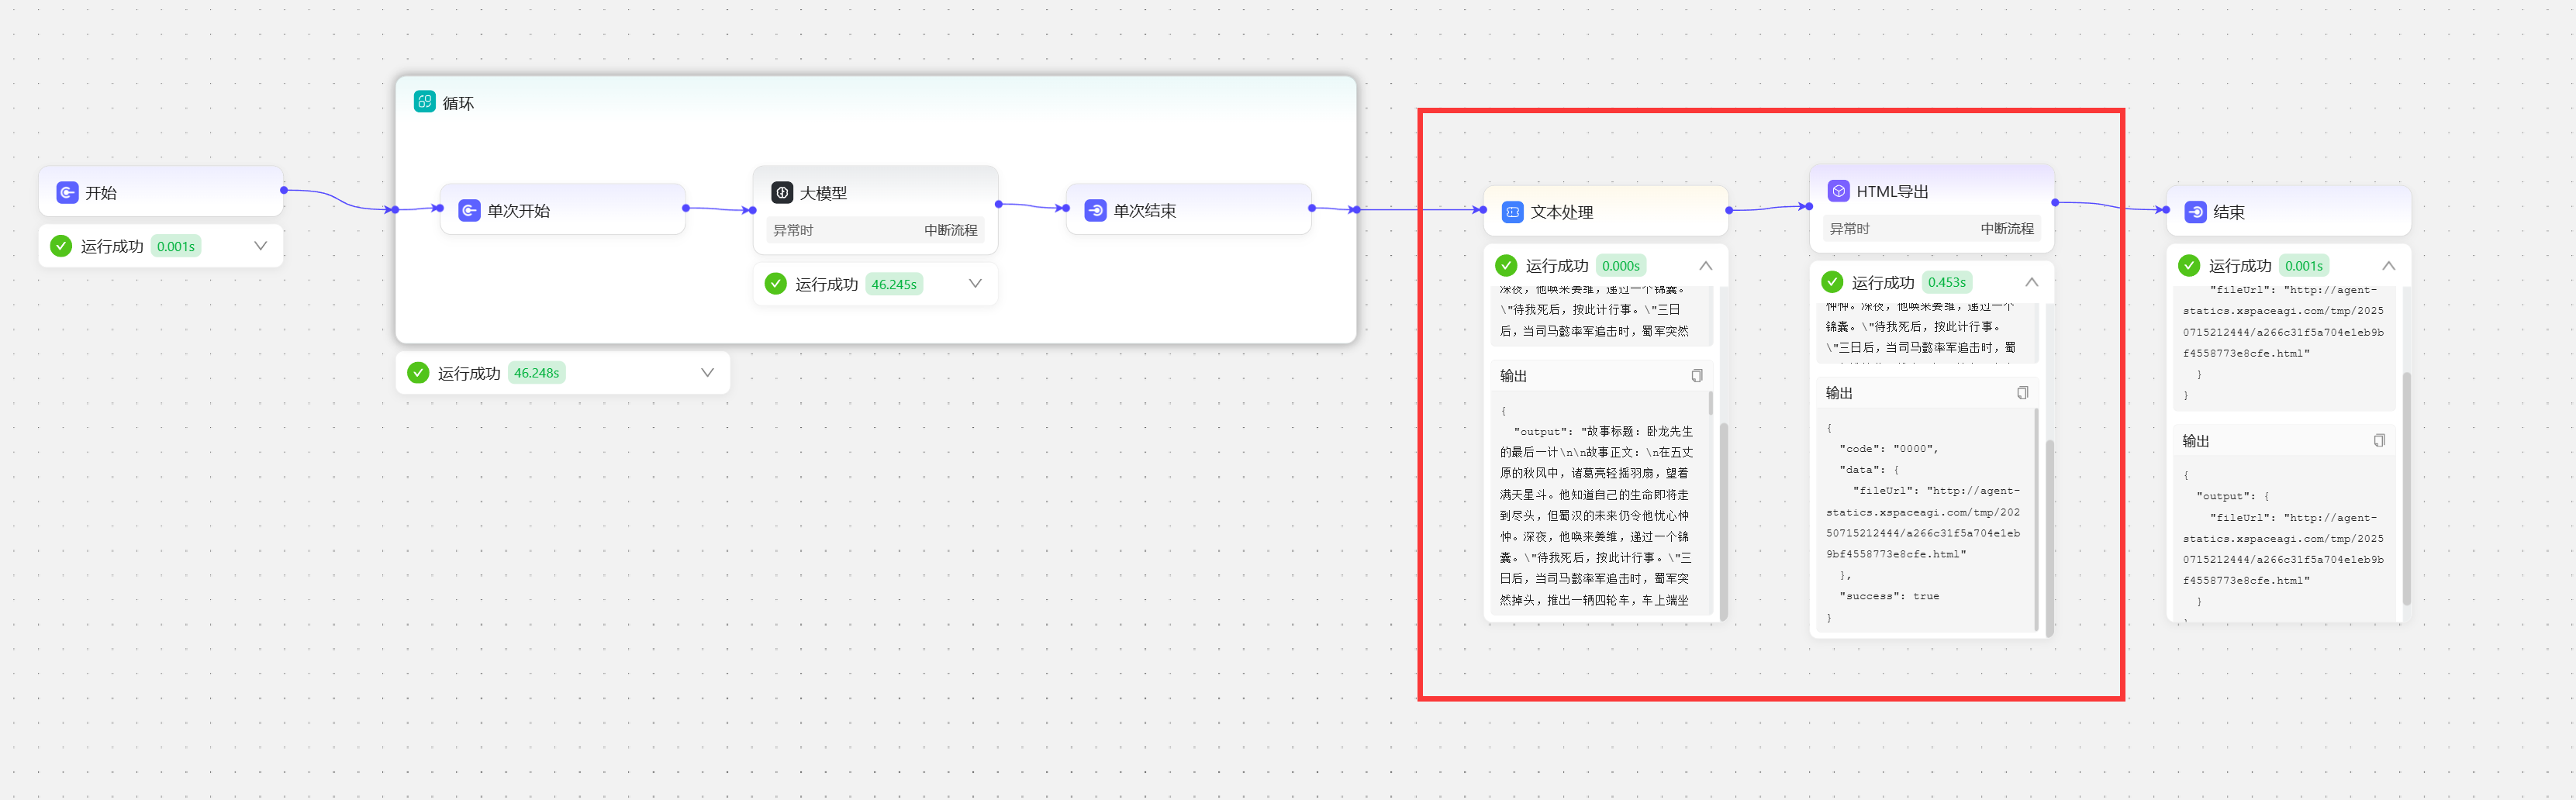This screenshot has width=2576, height=800.
Task: Expand the 开始 node run result
Action: pyautogui.click(x=260, y=246)
